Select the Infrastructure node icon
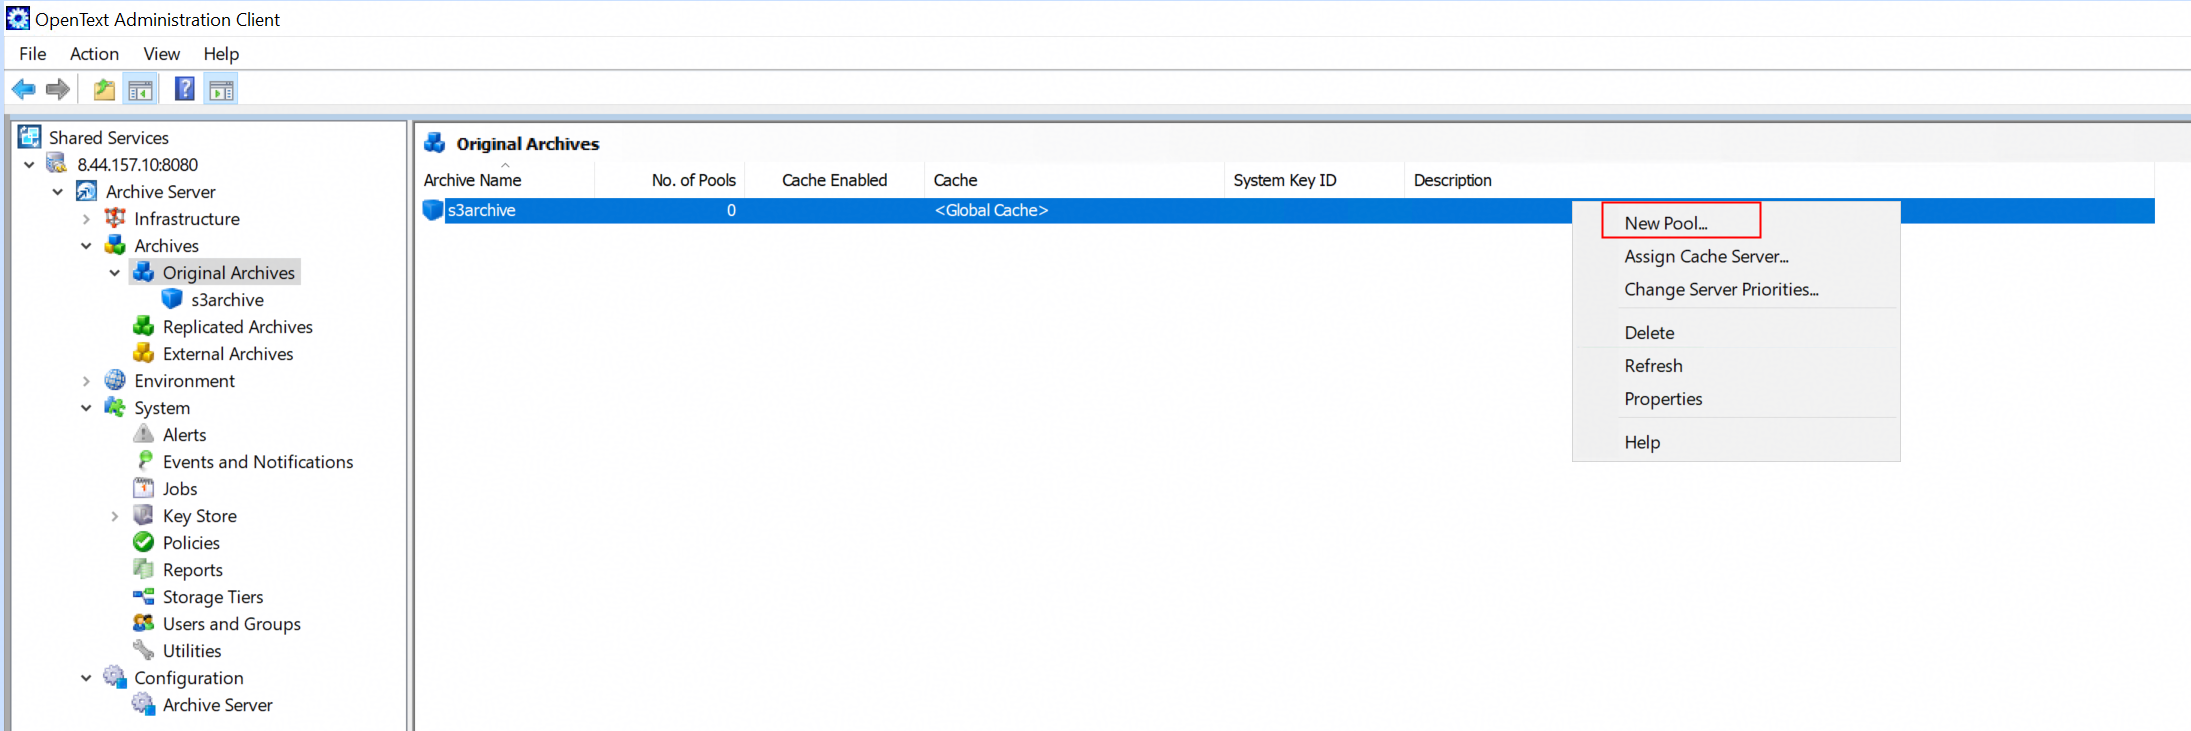2191x731 pixels. click(x=115, y=218)
